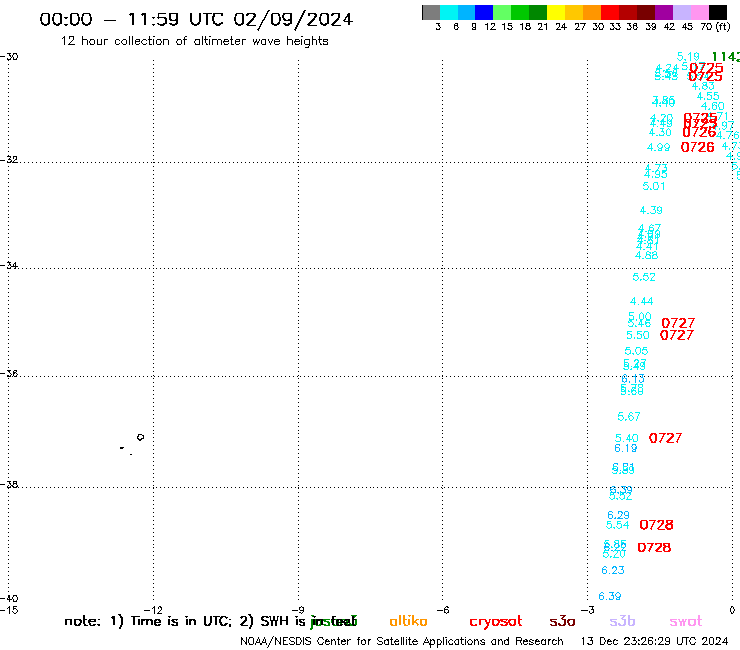Select the purple swatch in the color bar
Screen dimensions: 740x650
pyautogui.click(x=664, y=12)
